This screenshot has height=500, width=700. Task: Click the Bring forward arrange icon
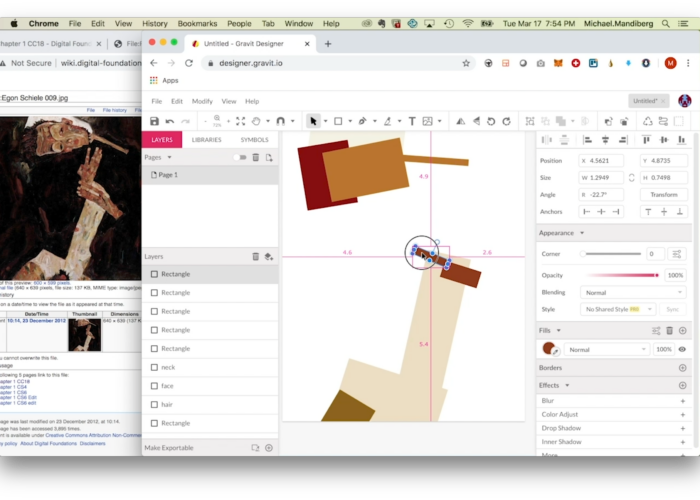pos(608,121)
